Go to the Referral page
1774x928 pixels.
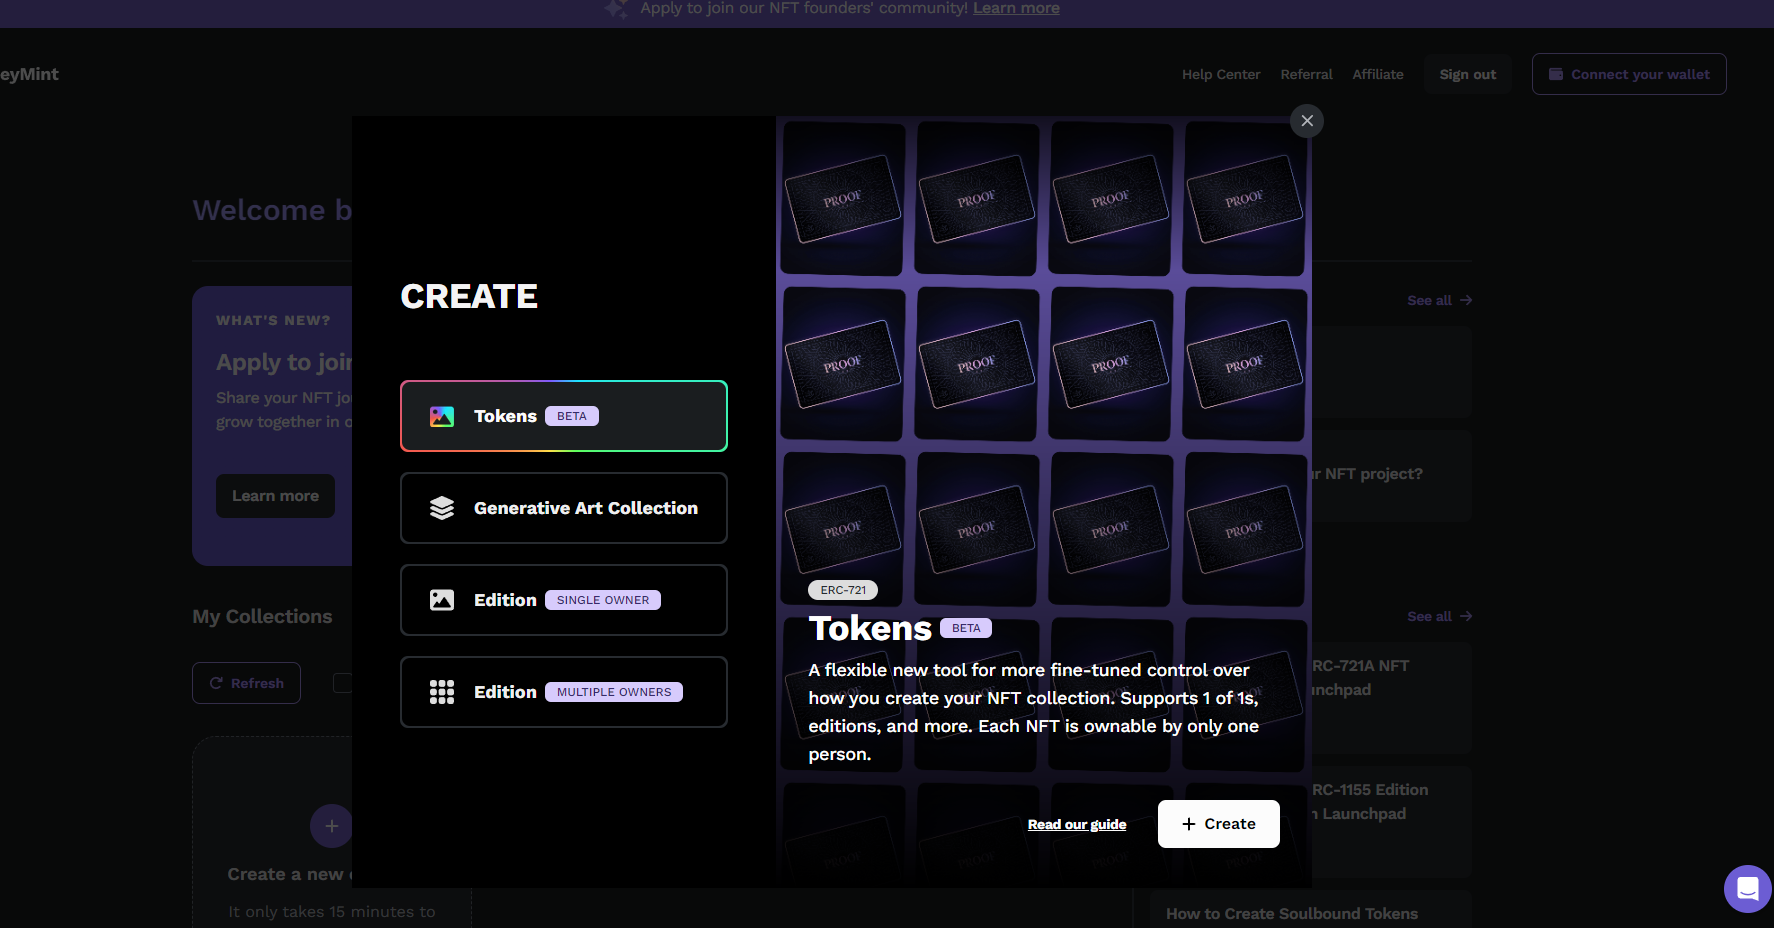tap(1306, 74)
